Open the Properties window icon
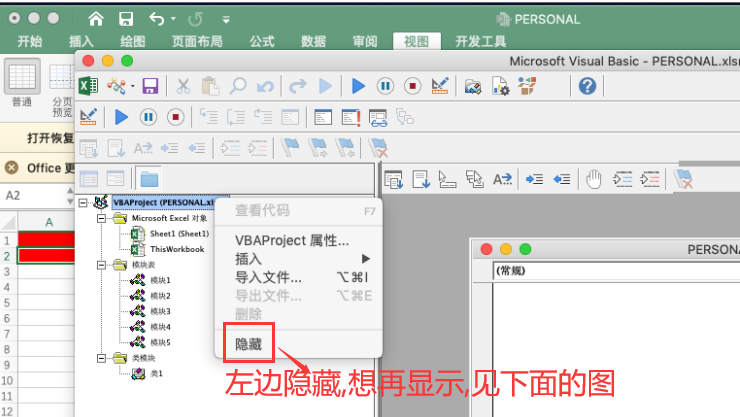The height and width of the screenshot is (417, 740). coord(500,86)
